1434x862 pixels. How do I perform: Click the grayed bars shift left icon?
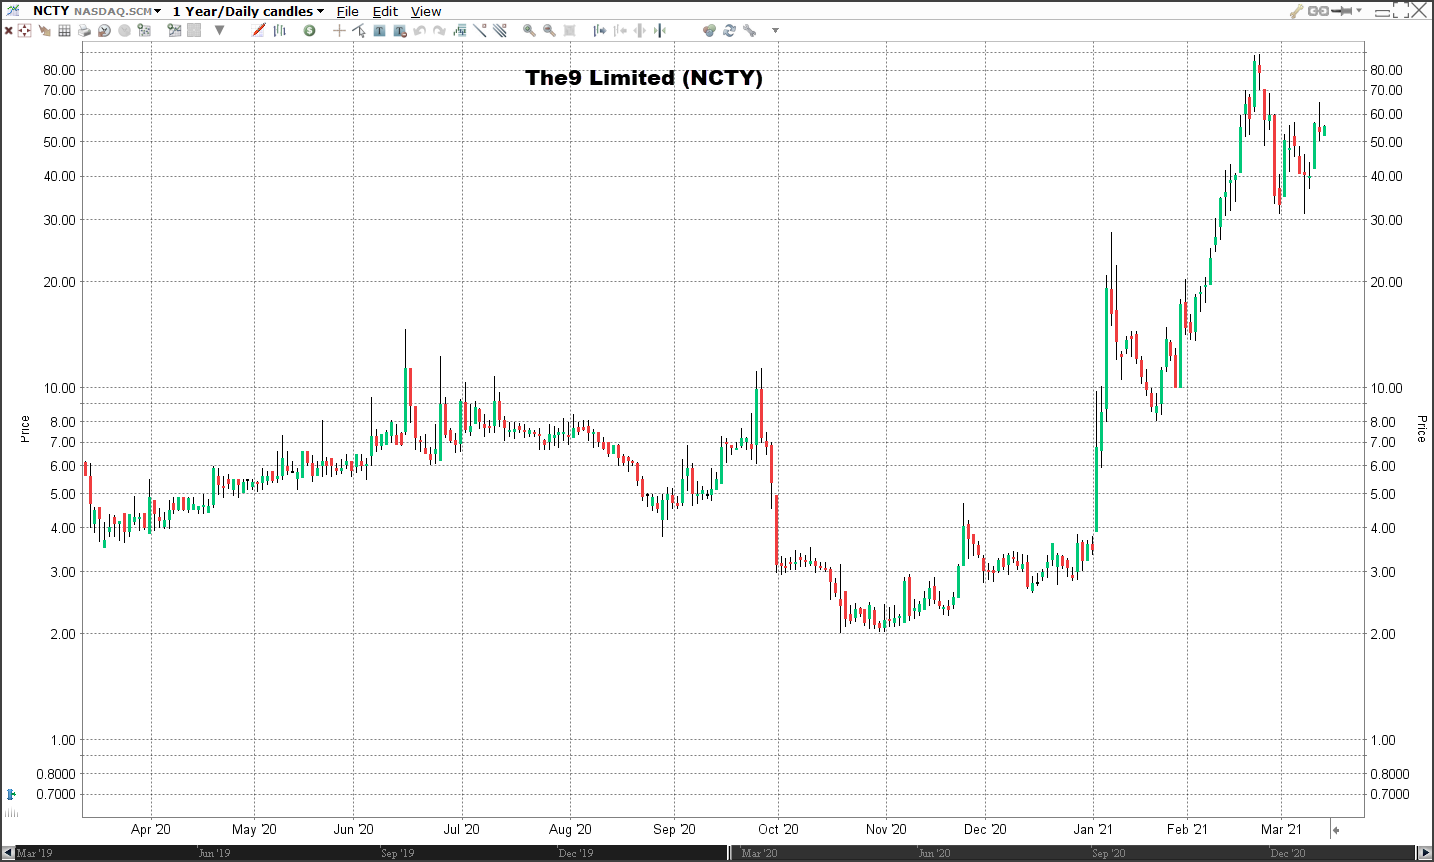(620, 31)
